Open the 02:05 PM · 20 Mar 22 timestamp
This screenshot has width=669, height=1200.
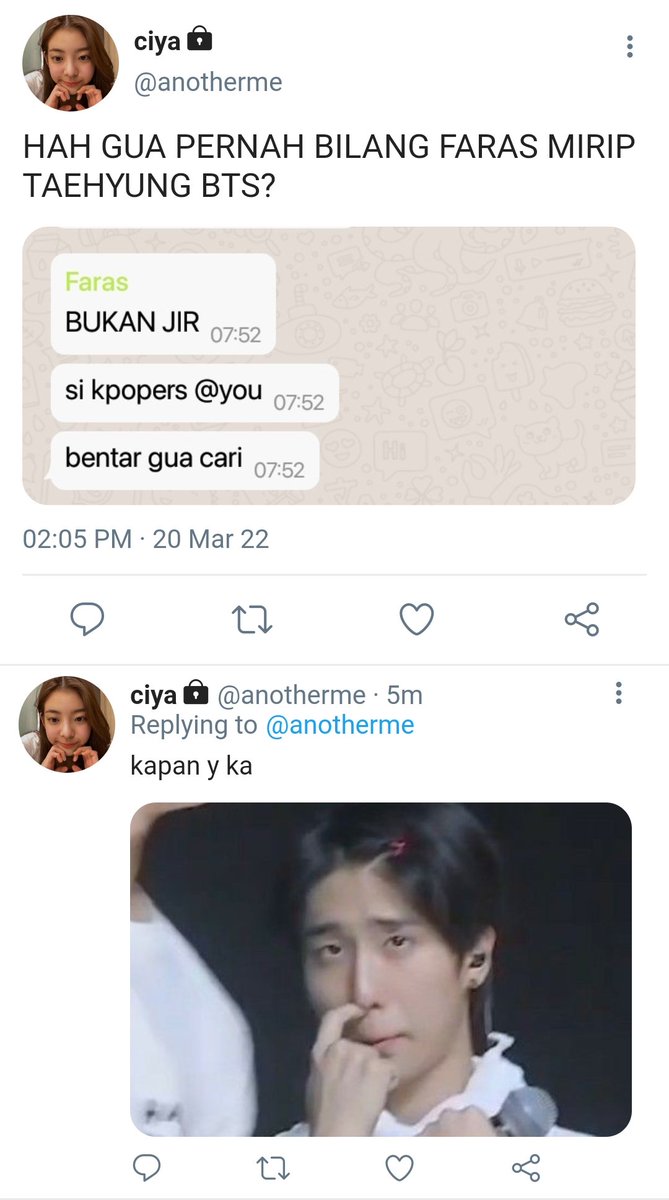pos(146,539)
